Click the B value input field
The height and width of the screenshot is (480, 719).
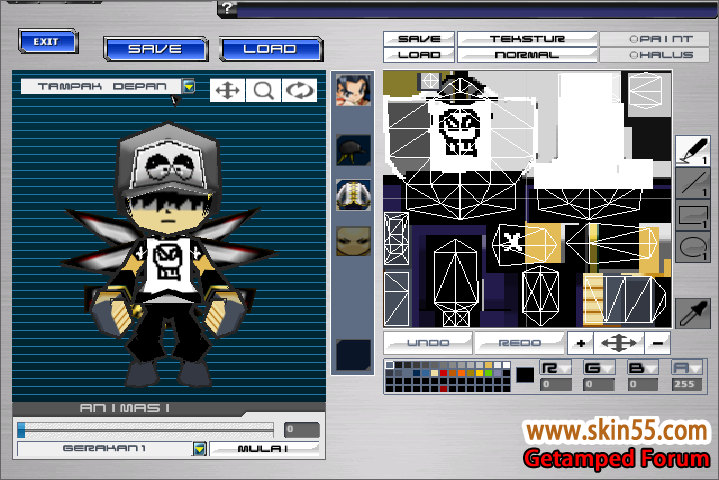click(x=642, y=384)
